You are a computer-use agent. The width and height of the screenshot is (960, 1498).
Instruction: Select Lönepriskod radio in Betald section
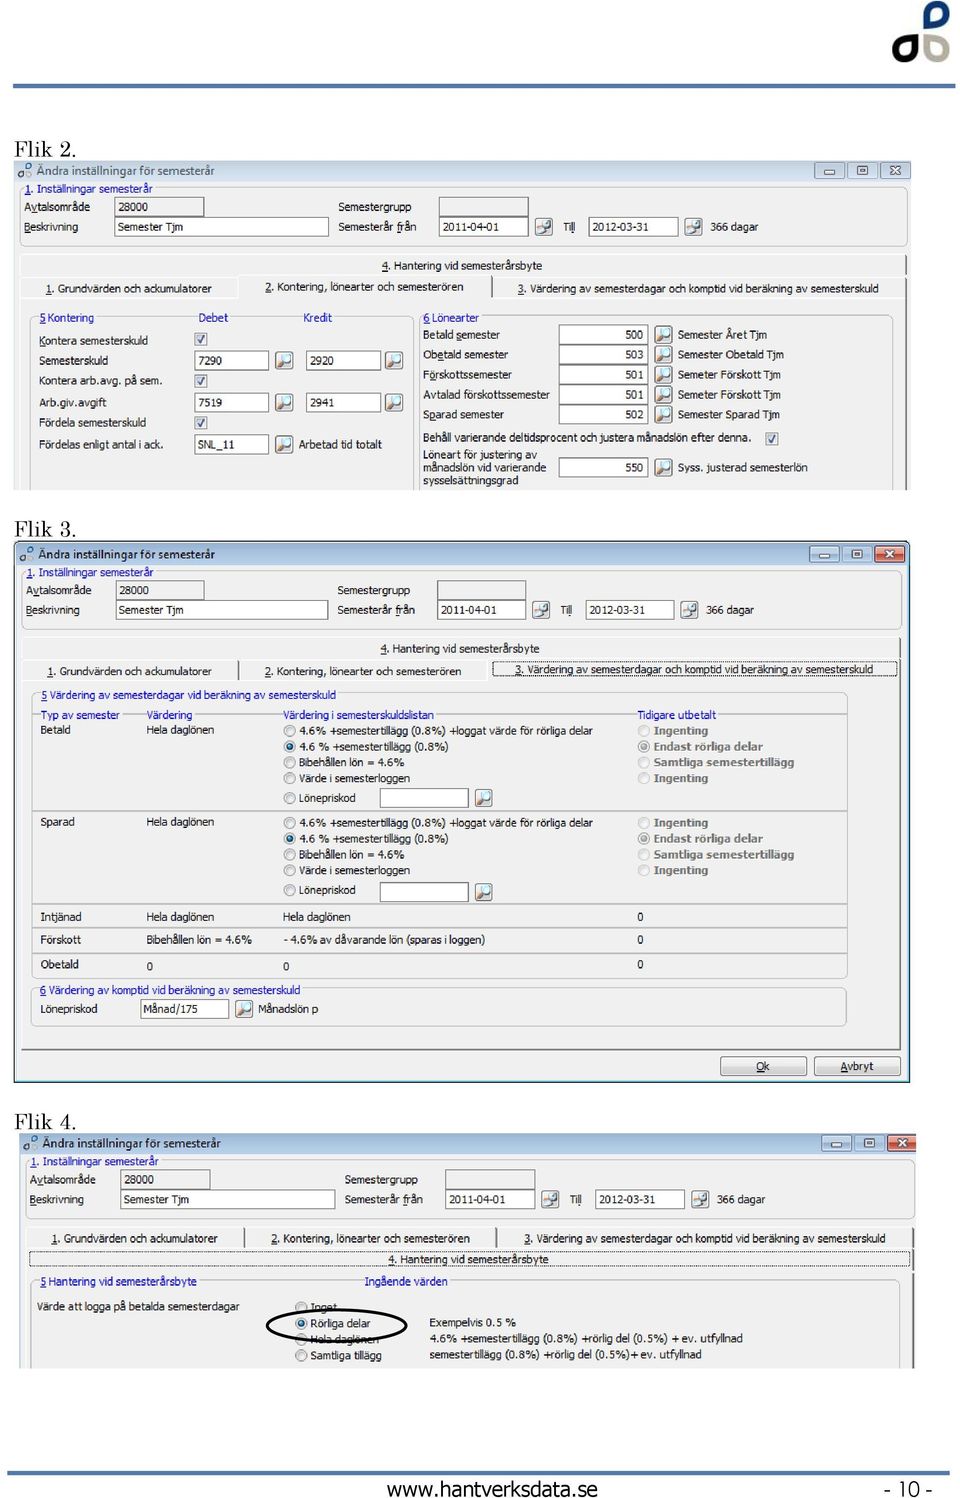290,798
